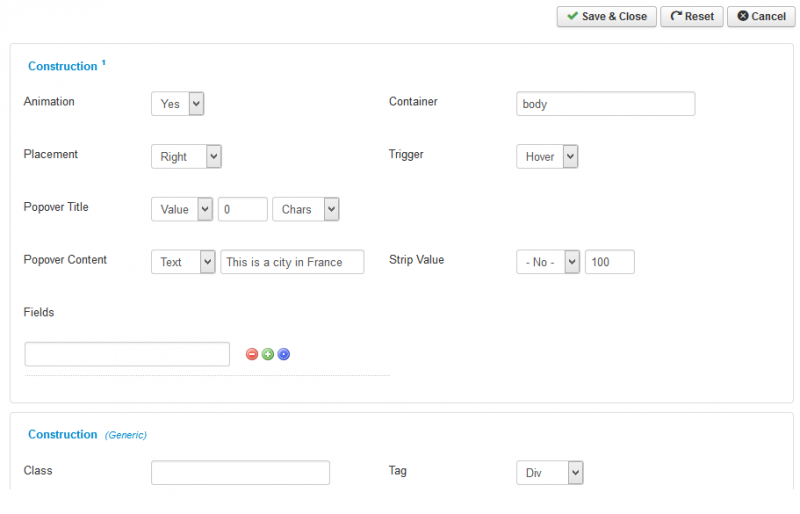Open the Trigger Hover dropdown
Image resolution: width=800 pixels, height=514 pixels.
(x=547, y=156)
